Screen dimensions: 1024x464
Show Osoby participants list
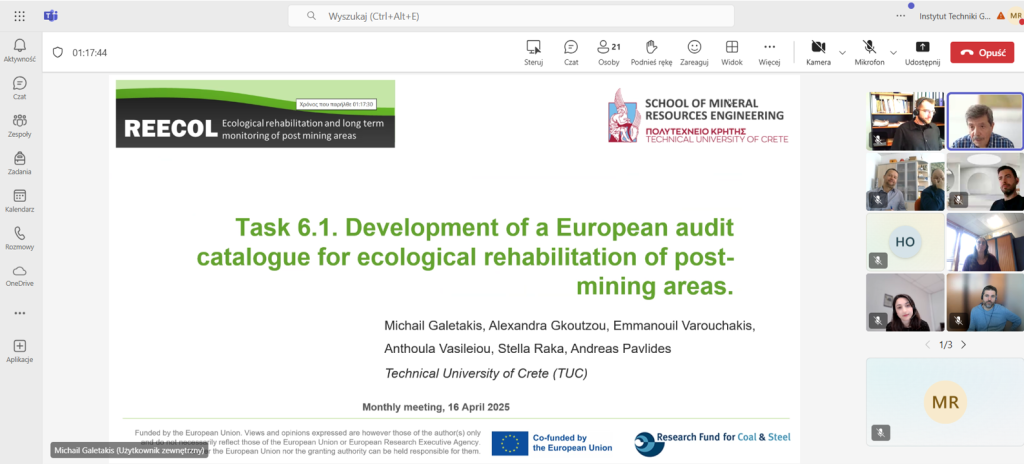tap(609, 52)
